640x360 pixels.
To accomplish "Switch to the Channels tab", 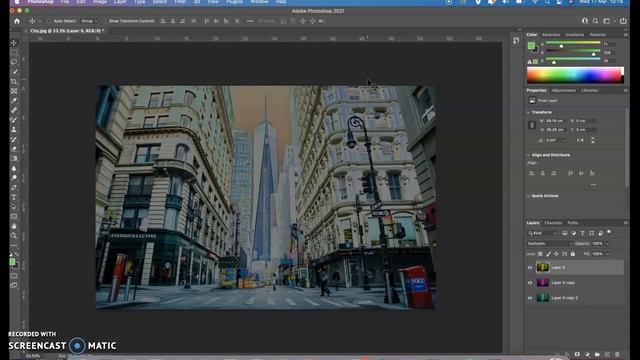I will click(553, 223).
